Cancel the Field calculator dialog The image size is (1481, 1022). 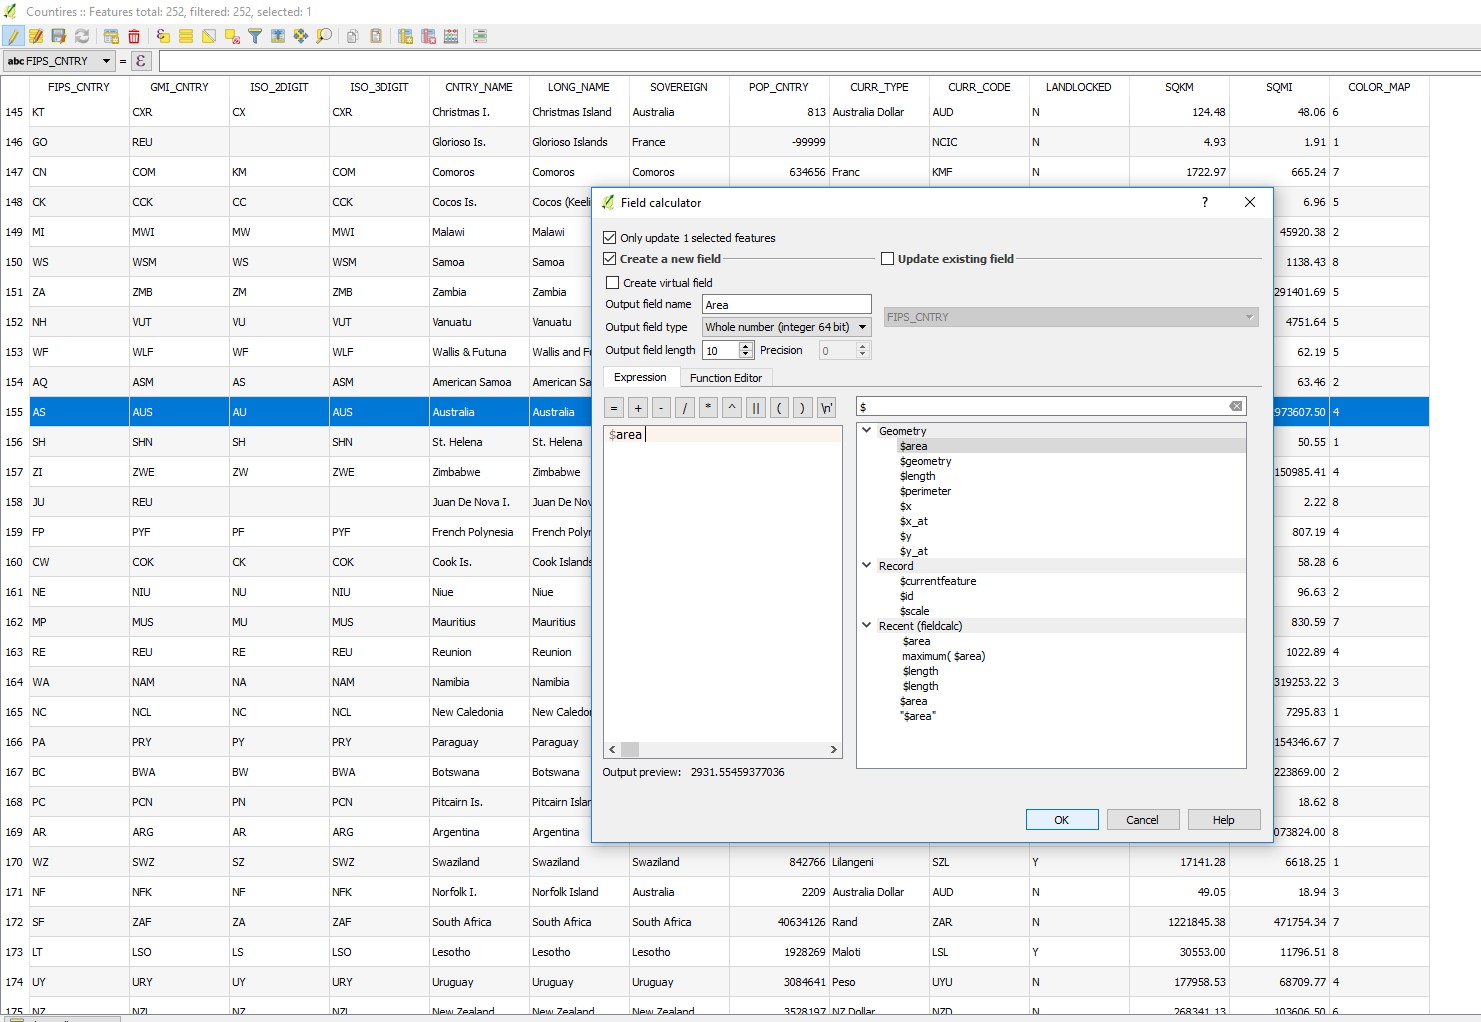1142,820
